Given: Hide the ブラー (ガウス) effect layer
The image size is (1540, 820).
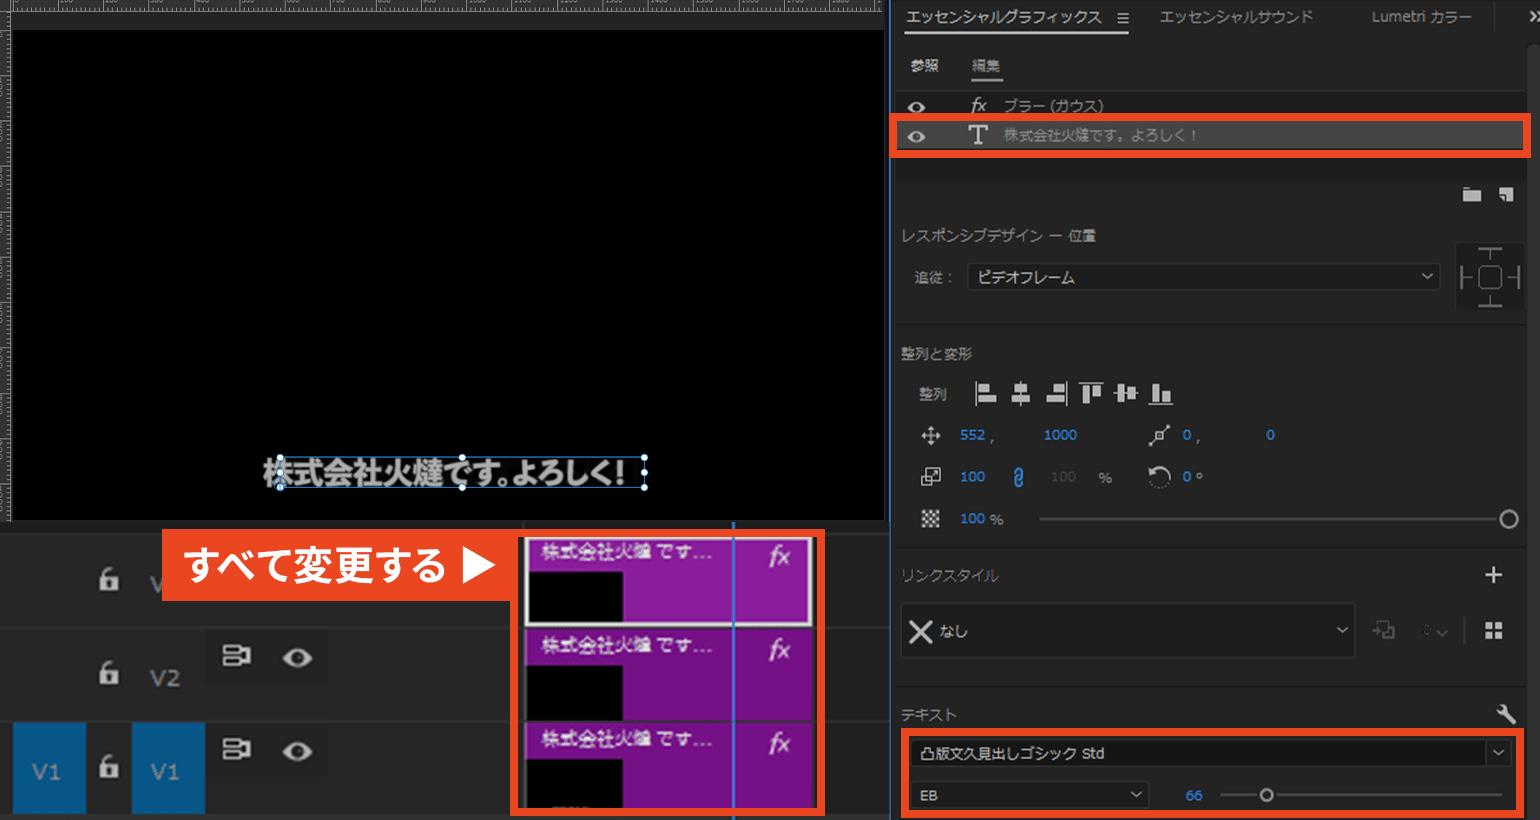Looking at the screenshot, I should coord(916,106).
